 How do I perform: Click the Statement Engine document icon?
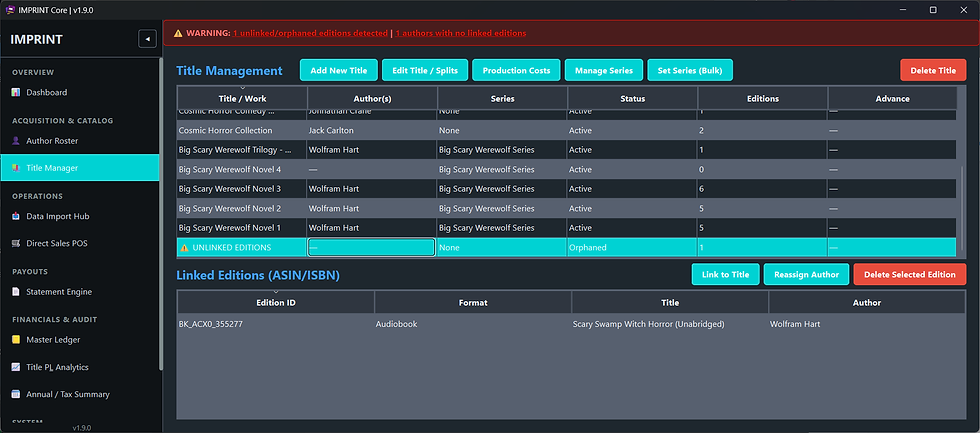16,292
